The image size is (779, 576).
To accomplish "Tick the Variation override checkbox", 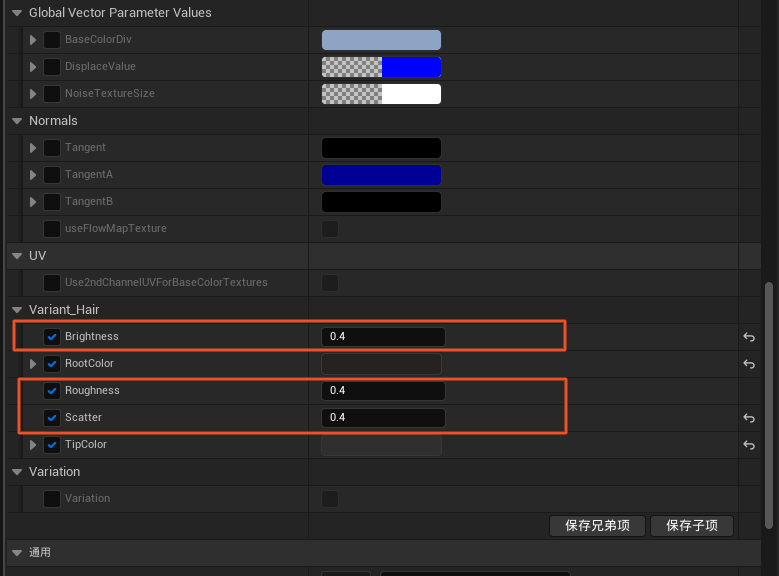I will [52, 499].
